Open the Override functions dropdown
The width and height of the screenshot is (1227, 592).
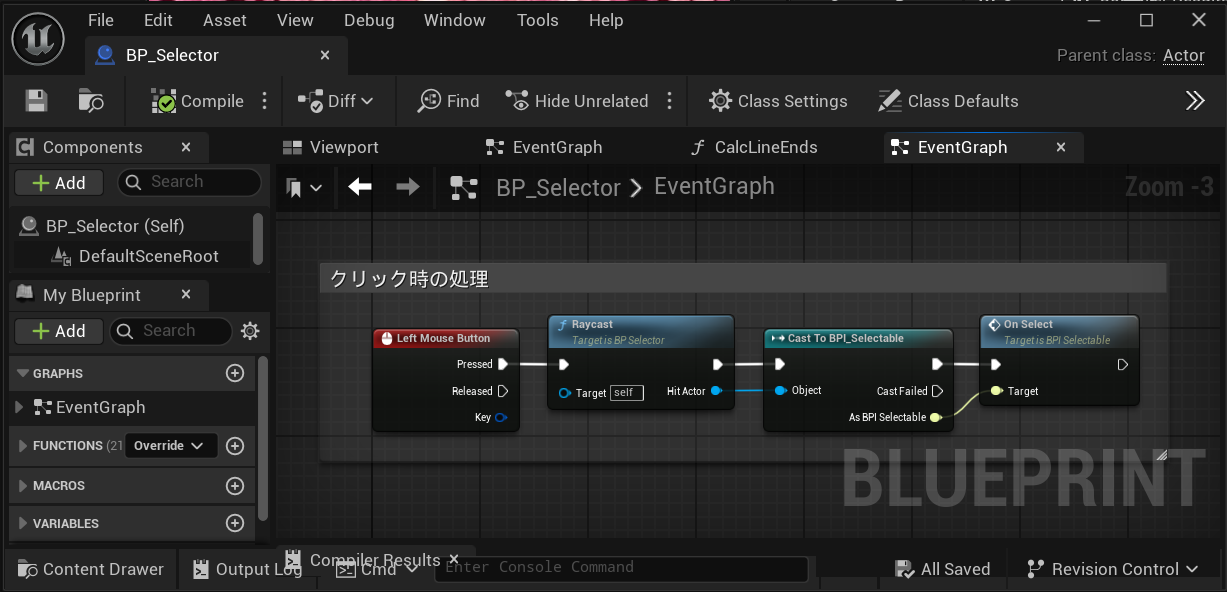(x=171, y=446)
